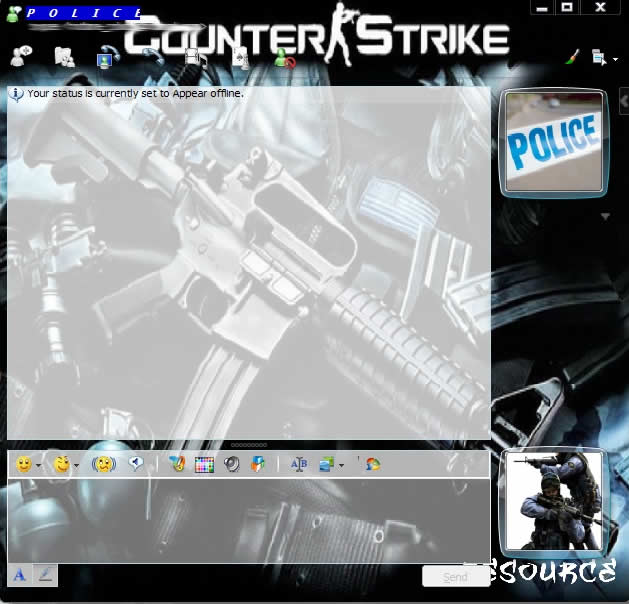Switch to text typing mode with blue A
Image resolution: width=629 pixels, height=604 pixels.
tap(20, 576)
